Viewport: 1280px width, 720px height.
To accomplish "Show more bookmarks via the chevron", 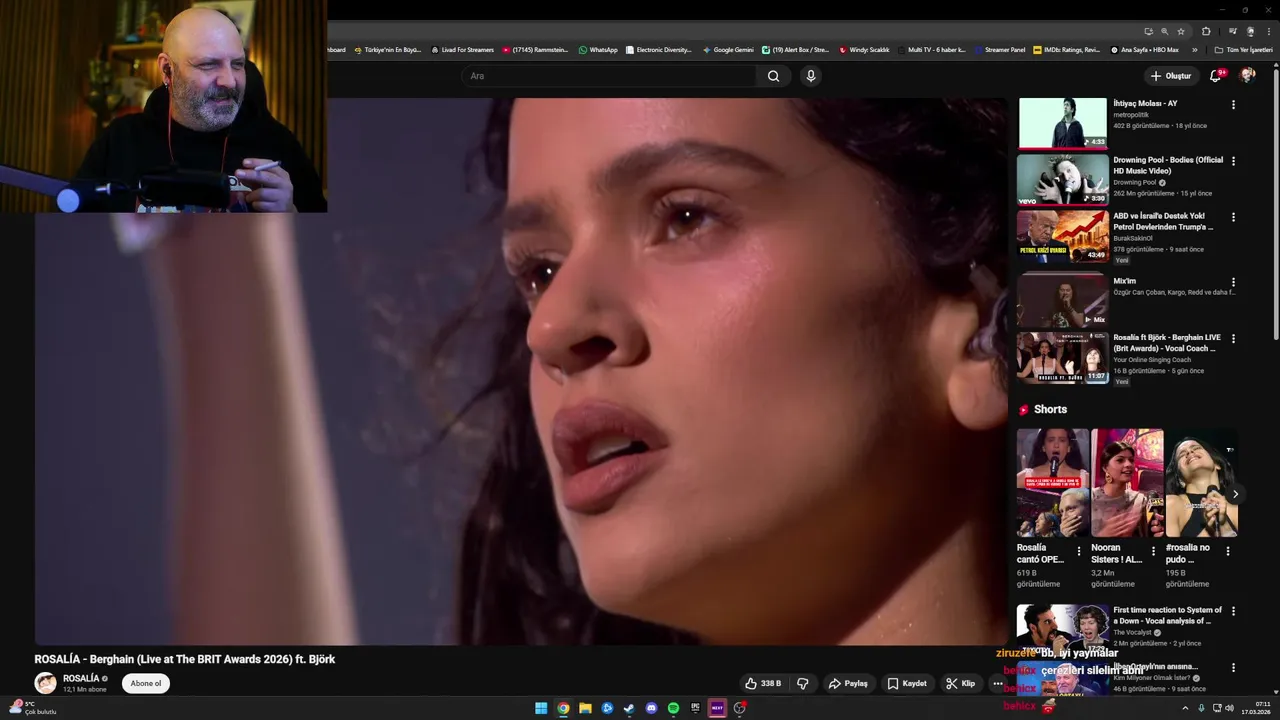I will (1195, 50).
